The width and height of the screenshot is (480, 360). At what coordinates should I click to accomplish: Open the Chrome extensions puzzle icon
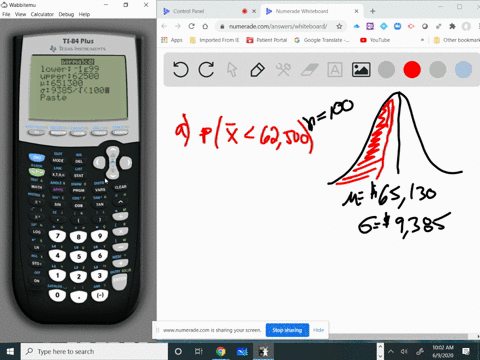click(x=452, y=26)
